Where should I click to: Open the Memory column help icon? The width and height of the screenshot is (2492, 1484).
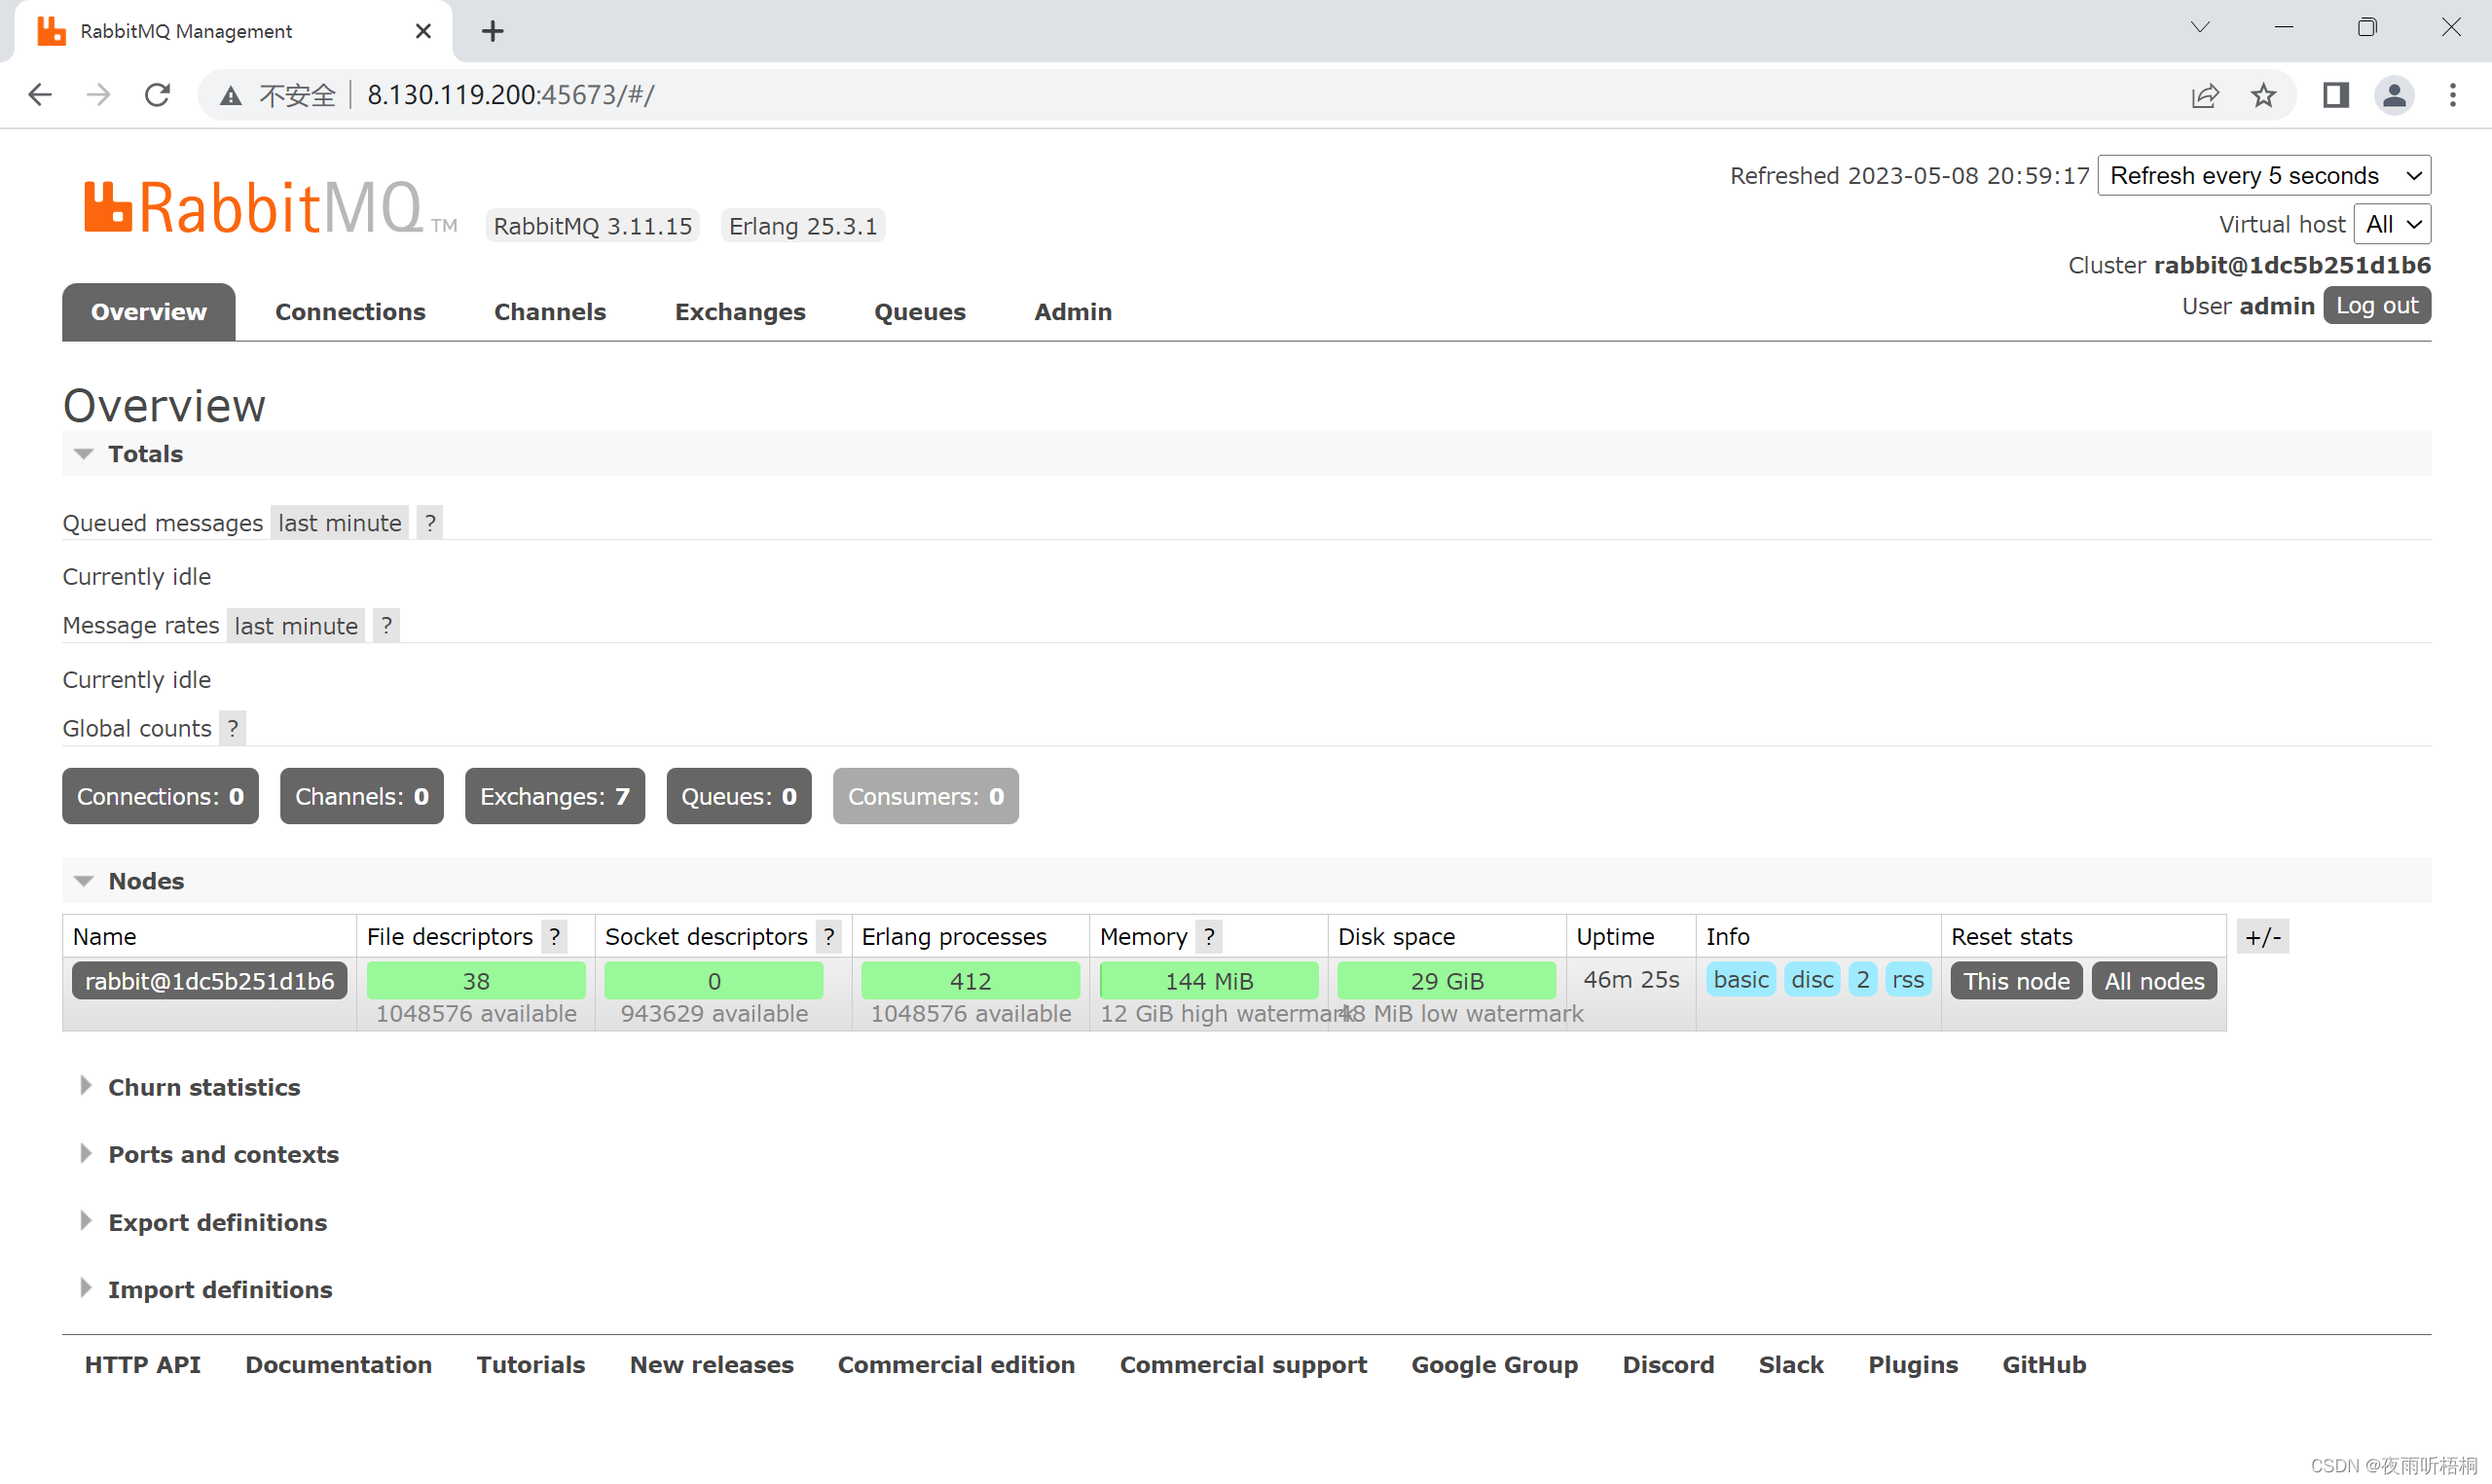coord(1209,937)
